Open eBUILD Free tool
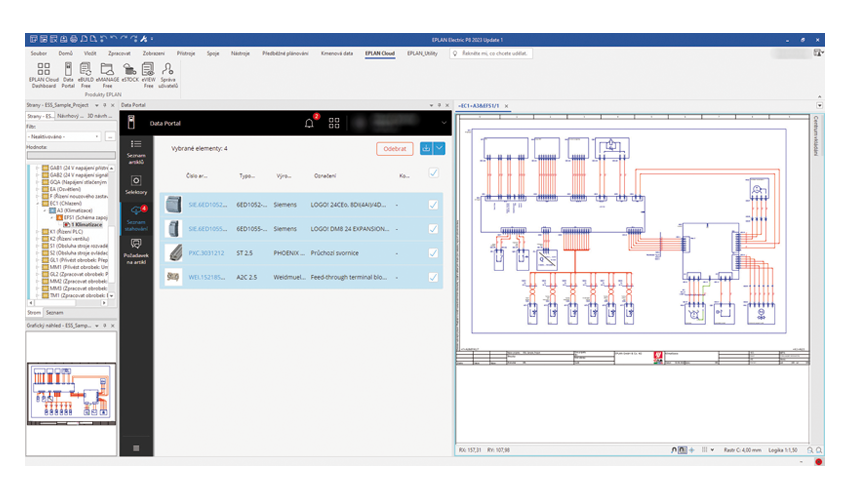Viewport: 850px width, 500px height. (x=86, y=75)
